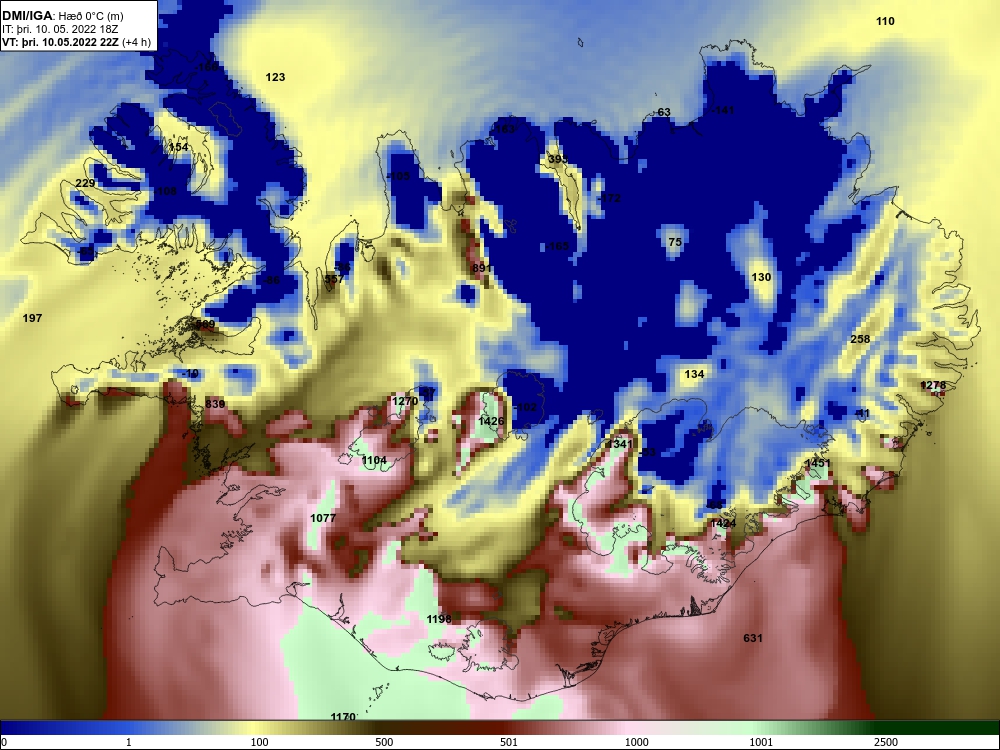This screenshot has width=1000, height=750.
Task: Click the map value 1270
Action: pyautogui.click(x=405, y=401)
